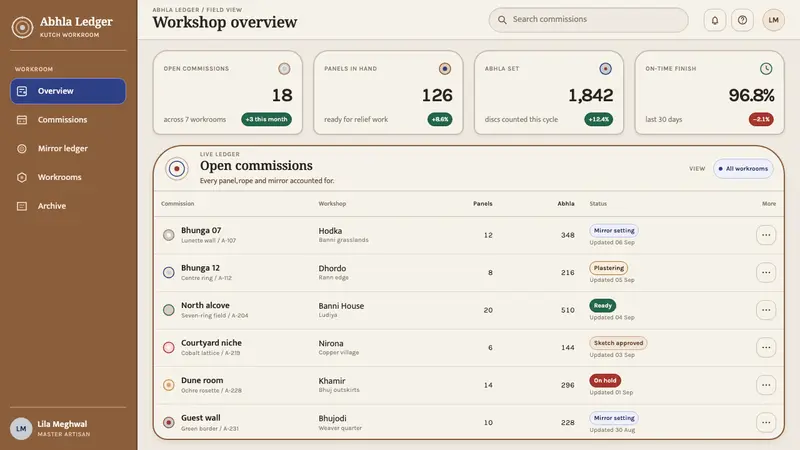Click Guest wall's Mirror setting pill

[x=614, y=418]
